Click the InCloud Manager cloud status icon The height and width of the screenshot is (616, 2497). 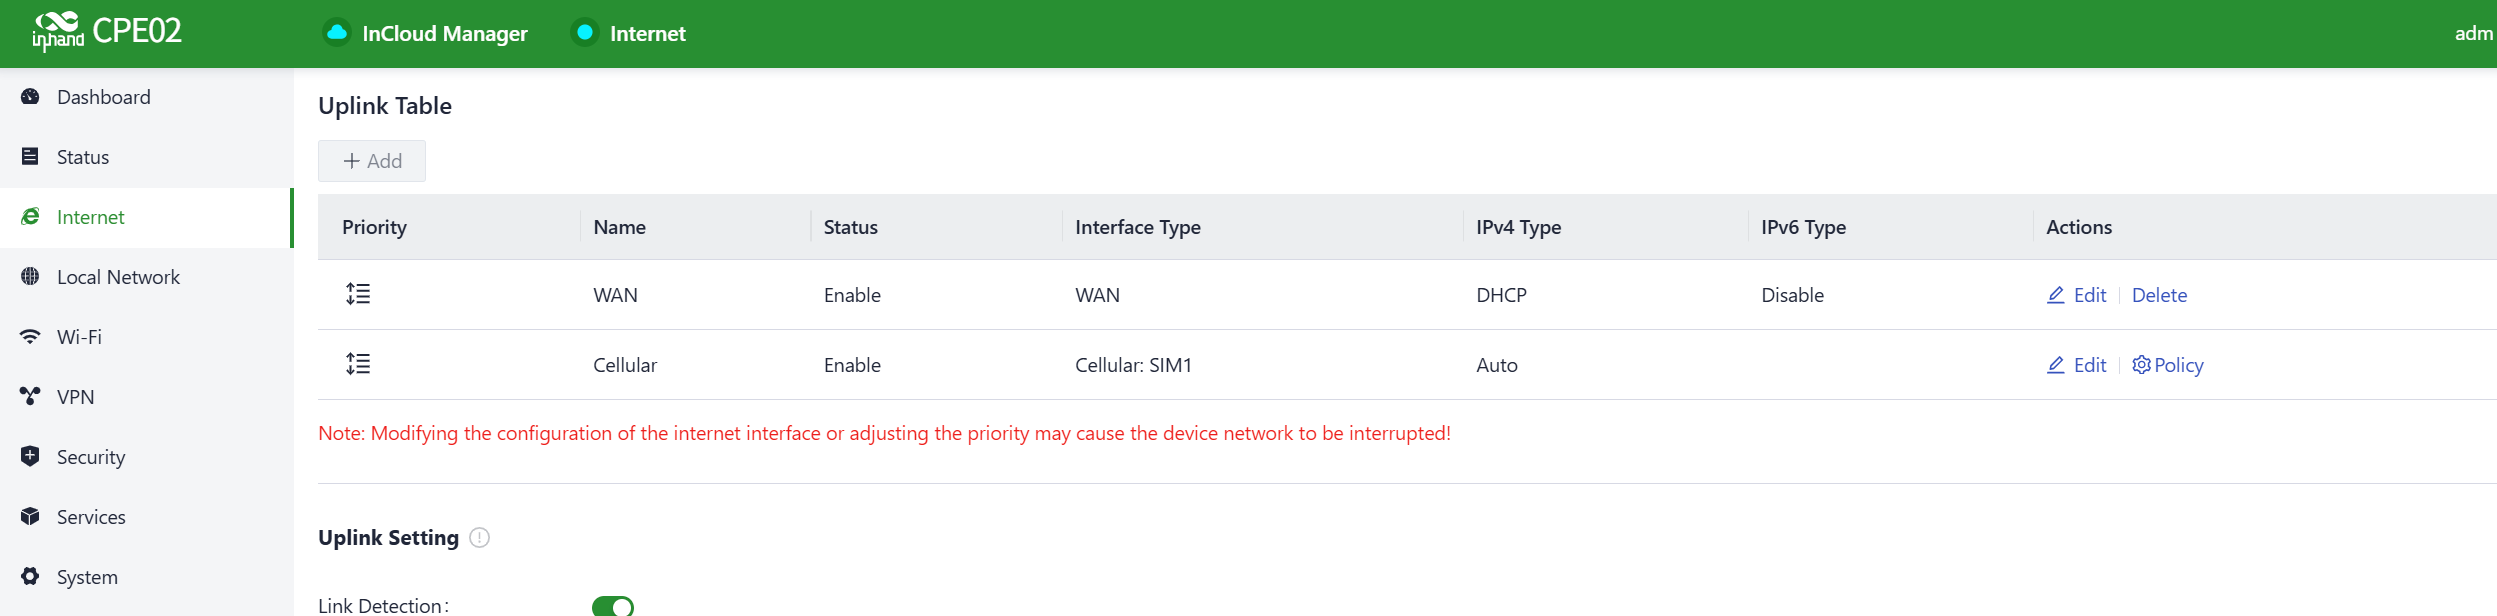(337, 33)
